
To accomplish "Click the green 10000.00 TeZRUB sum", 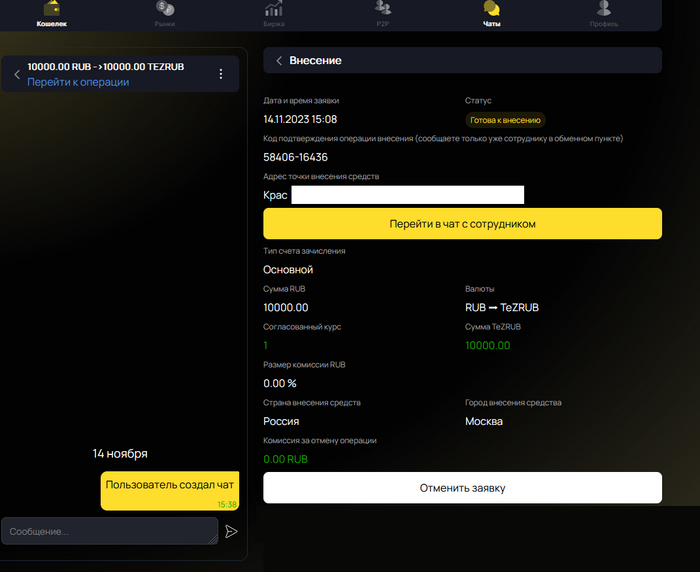I will [x=488, y=346].
